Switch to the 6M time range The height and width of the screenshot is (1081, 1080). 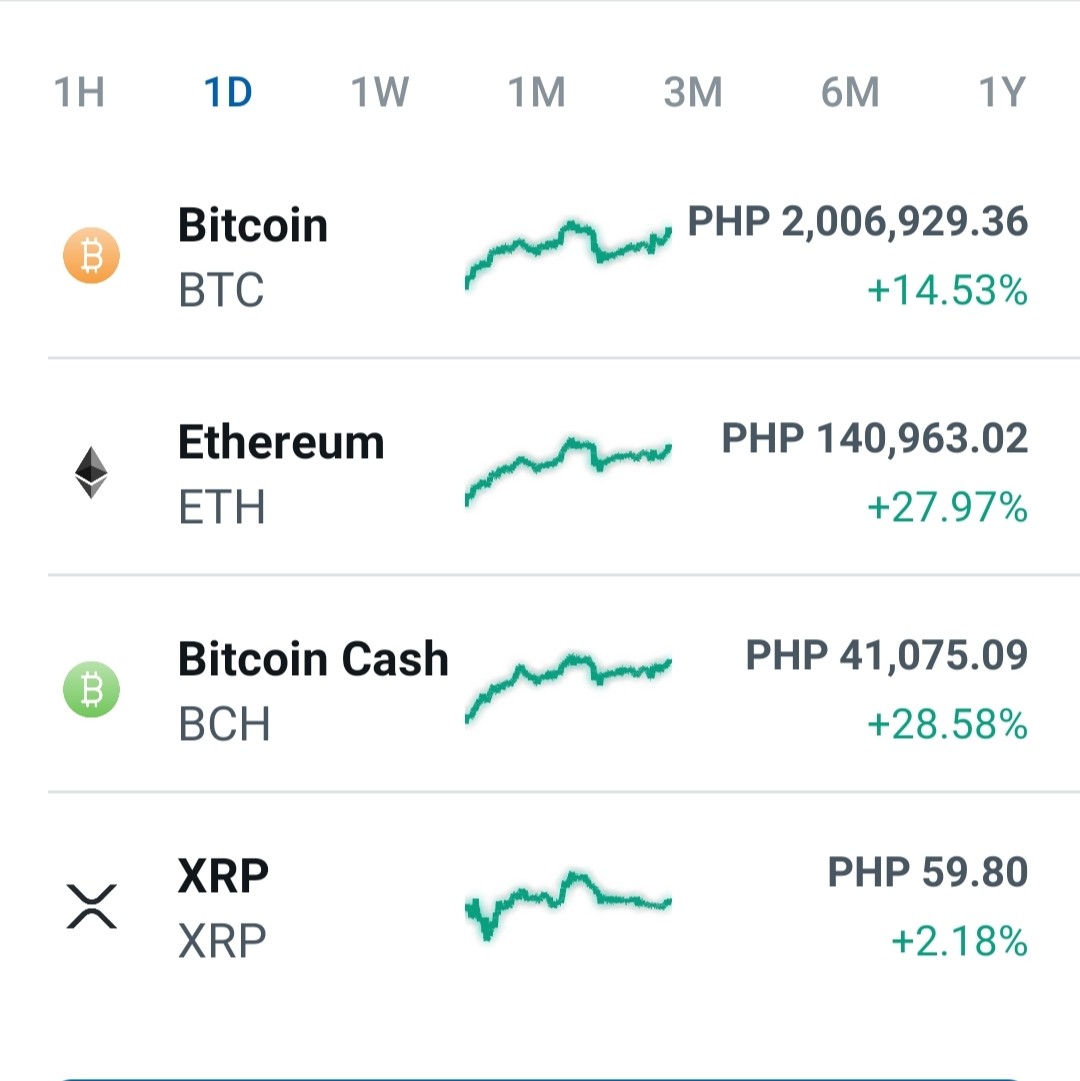tap(850, 92)
